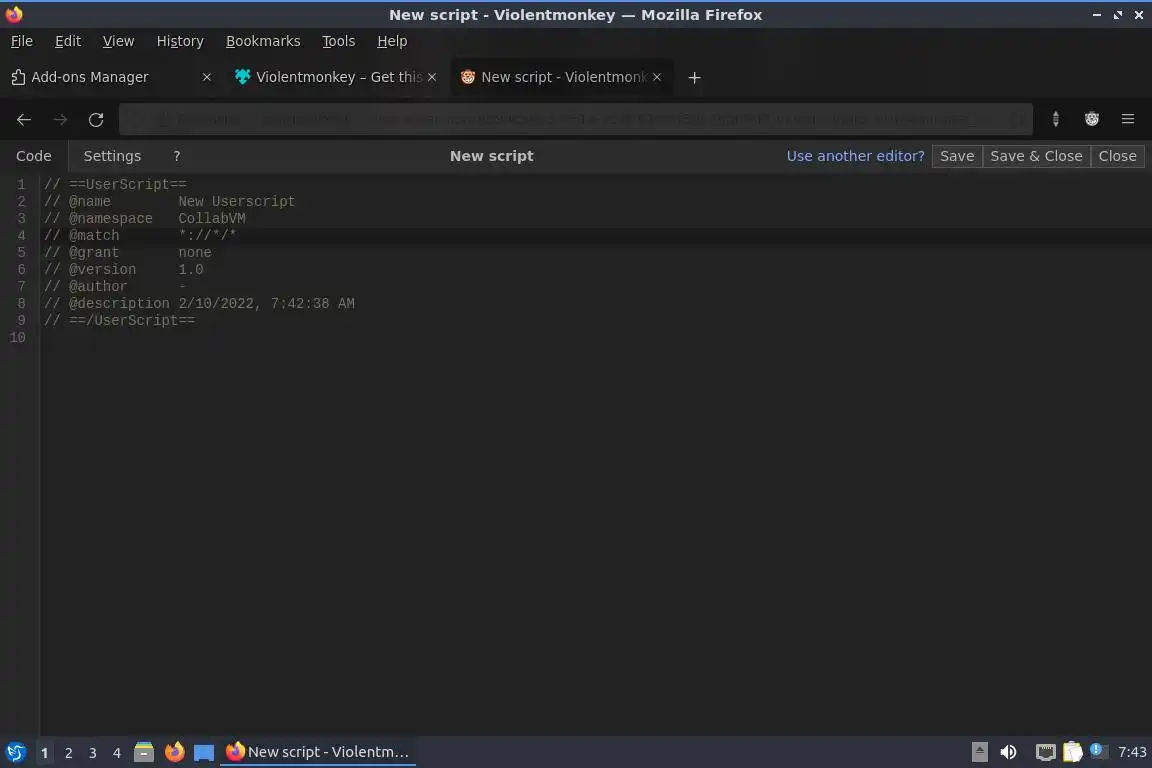Viewport: 1152px width, 768px height.
Task: Open the Edit menu
Action: [x=68, y=41]
